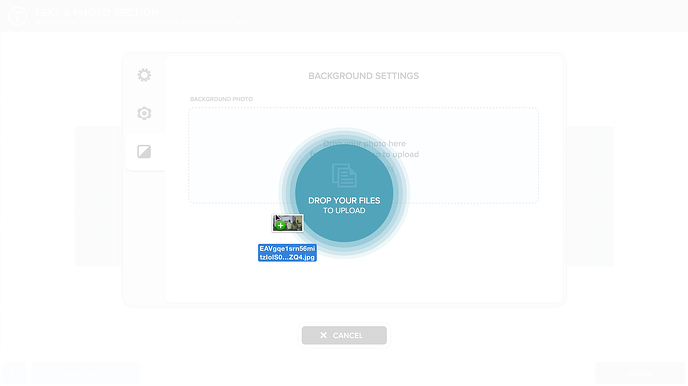
Task: Click the Background Settings heading
Action: (363, 76)
